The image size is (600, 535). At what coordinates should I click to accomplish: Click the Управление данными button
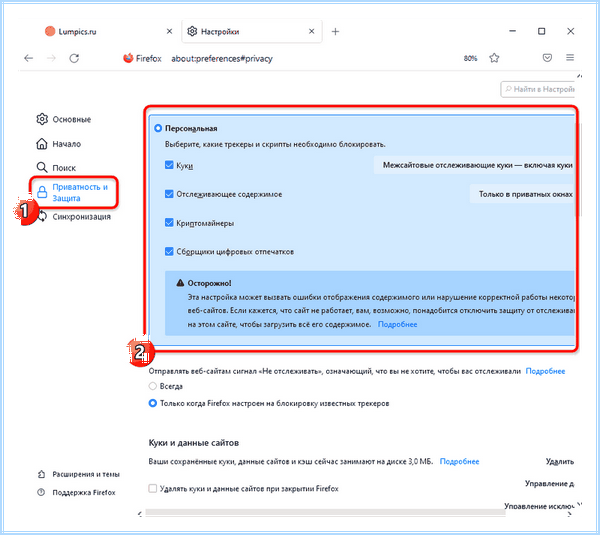pos(549,483)
